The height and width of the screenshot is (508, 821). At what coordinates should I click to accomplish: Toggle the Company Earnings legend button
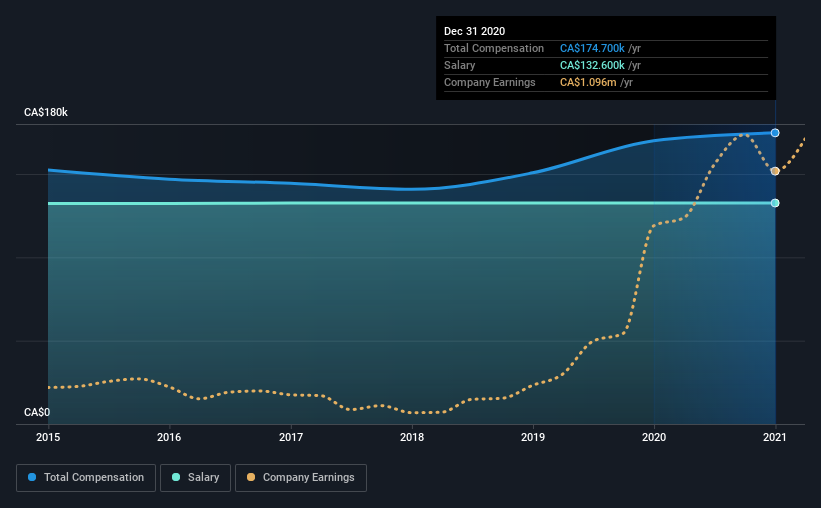301,478
